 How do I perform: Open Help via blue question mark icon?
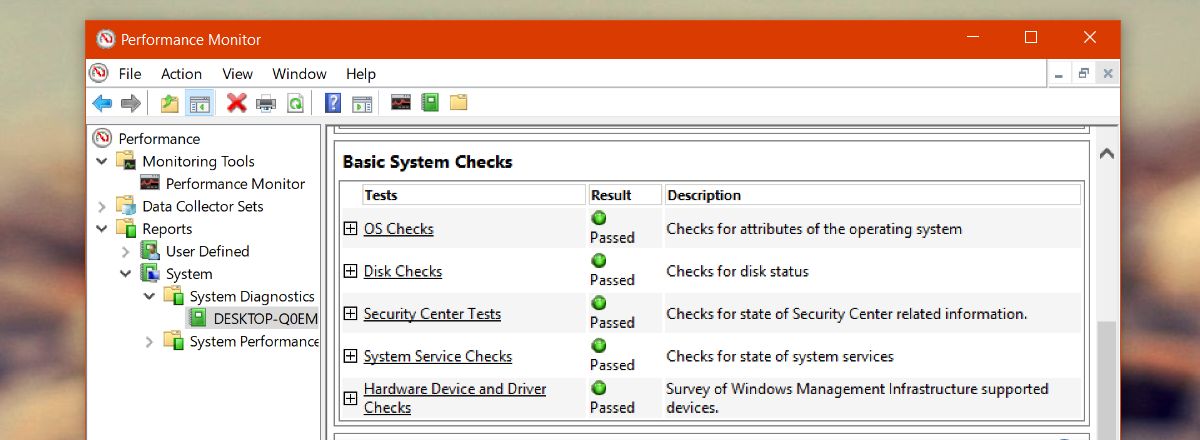pos(333,103)
